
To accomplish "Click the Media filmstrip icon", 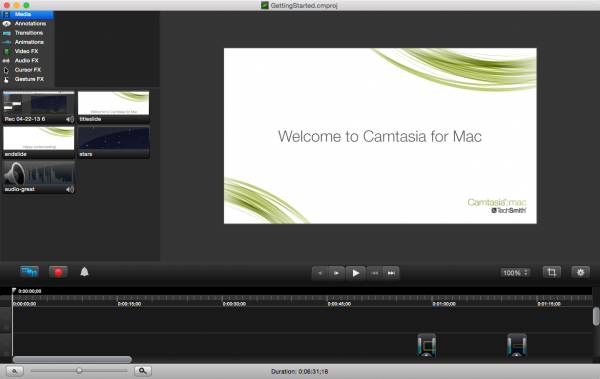I will pos(7,15).
